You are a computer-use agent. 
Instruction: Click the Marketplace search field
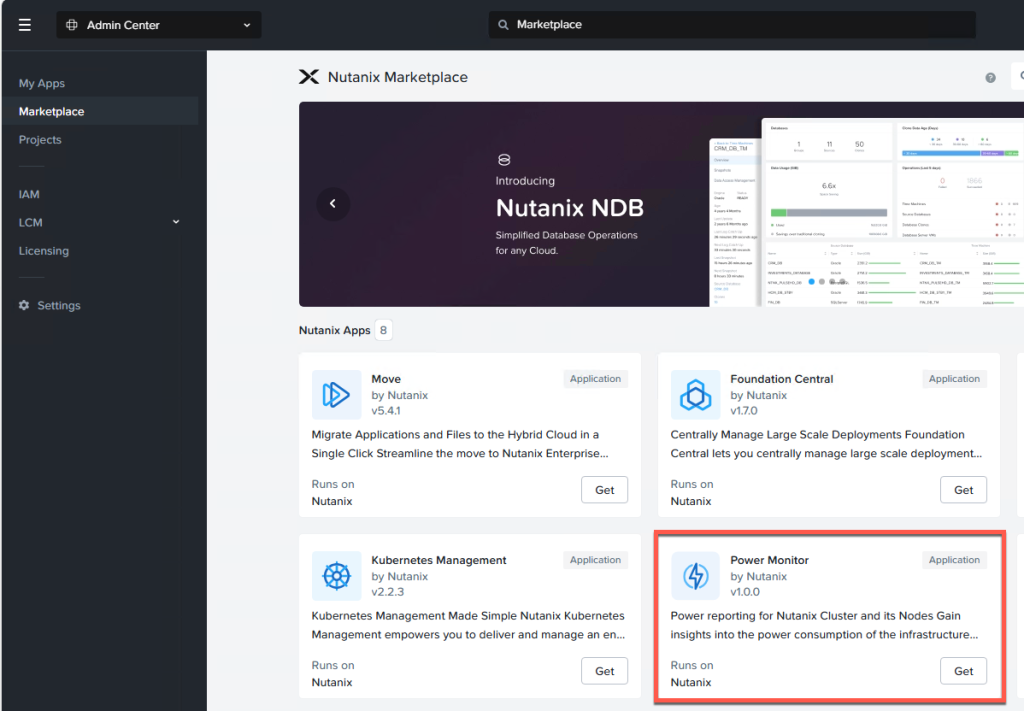click(x=732, y=25)
